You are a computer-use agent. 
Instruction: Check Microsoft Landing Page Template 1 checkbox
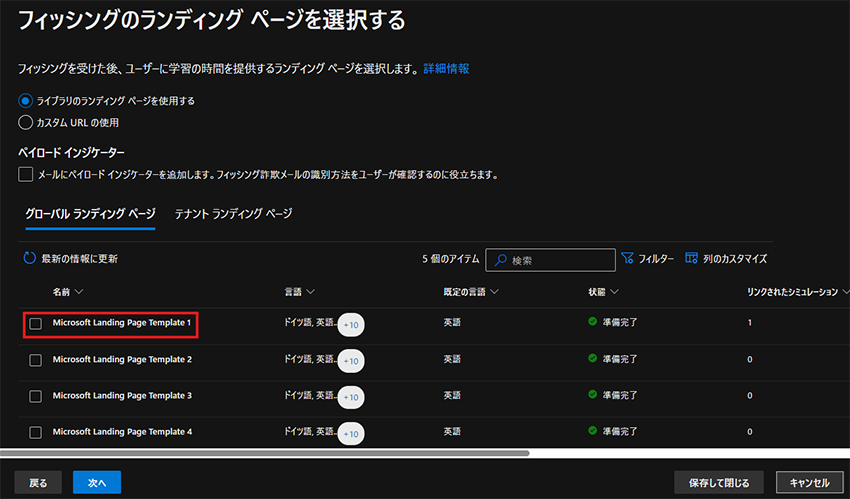coord(36,323)
